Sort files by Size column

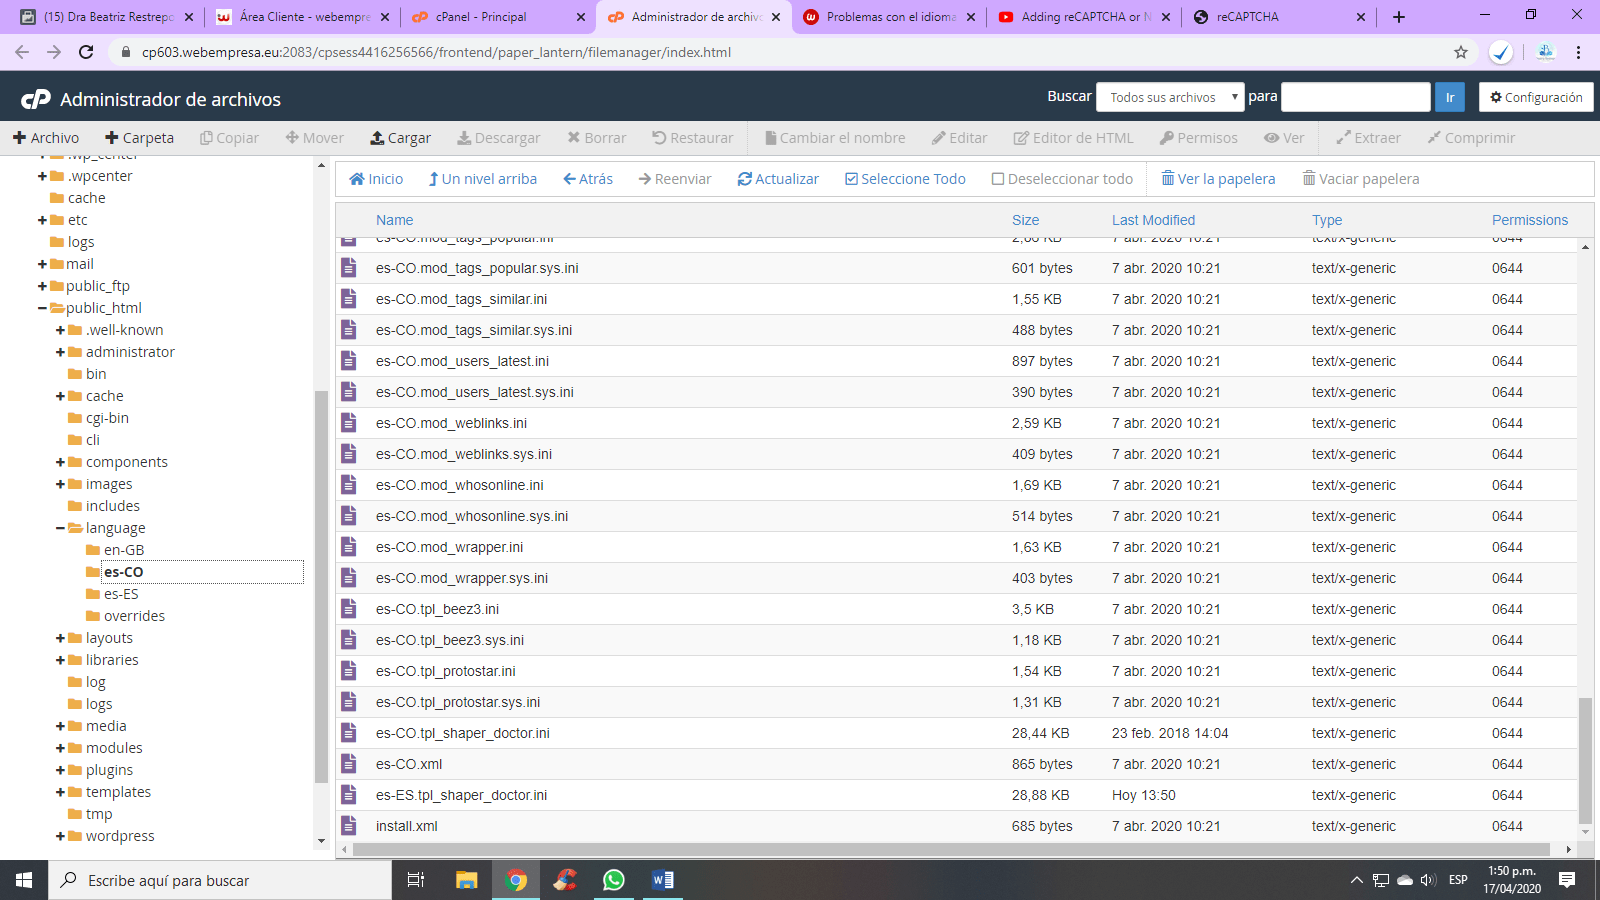point(1025,220)
